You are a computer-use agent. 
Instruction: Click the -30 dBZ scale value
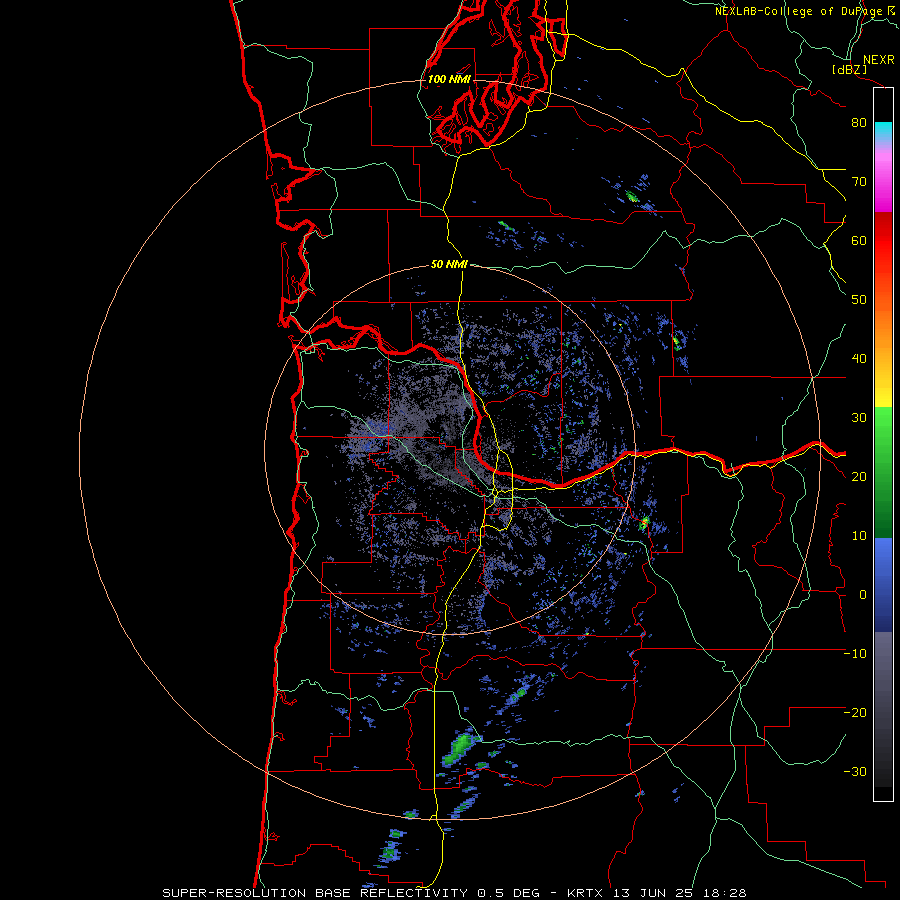pyautogui.click(x=855, y=771)
